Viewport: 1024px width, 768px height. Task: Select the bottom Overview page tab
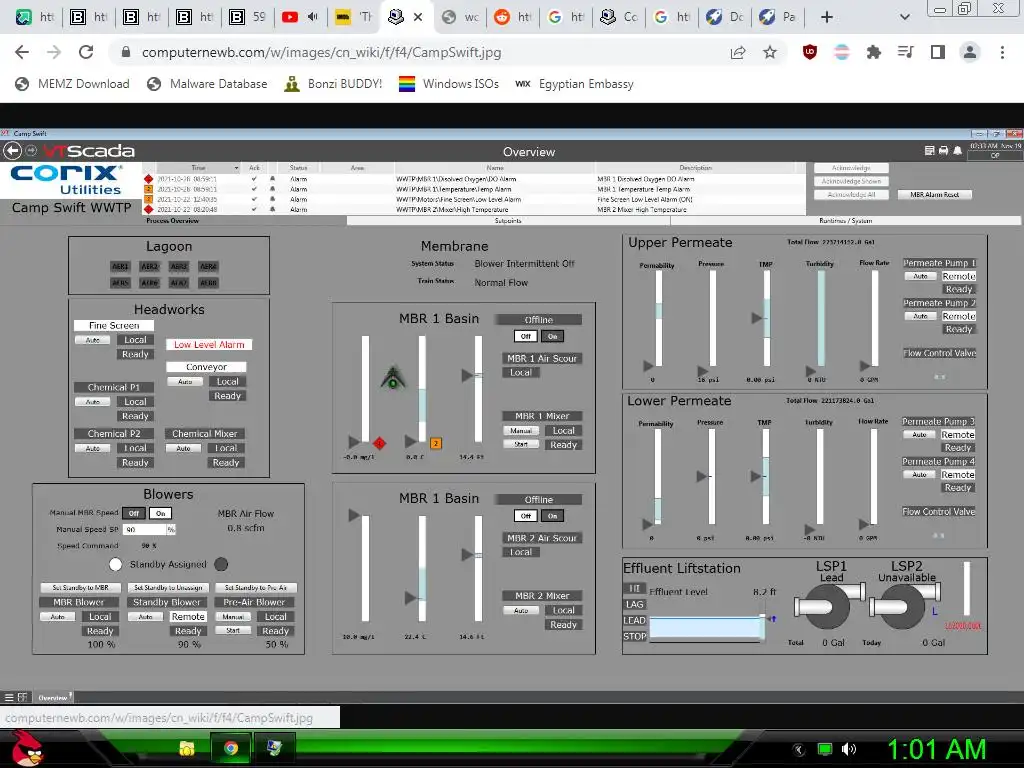point(52,697)
